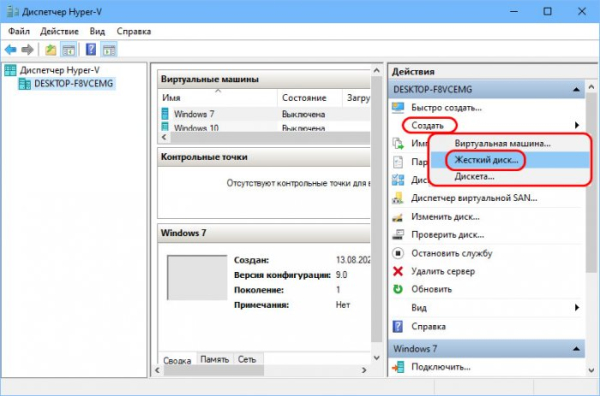The width and height of the screenshot is (600, 396).
Task: Click Подключить... action for Windows 7
Action: click(x=441, y=367)
